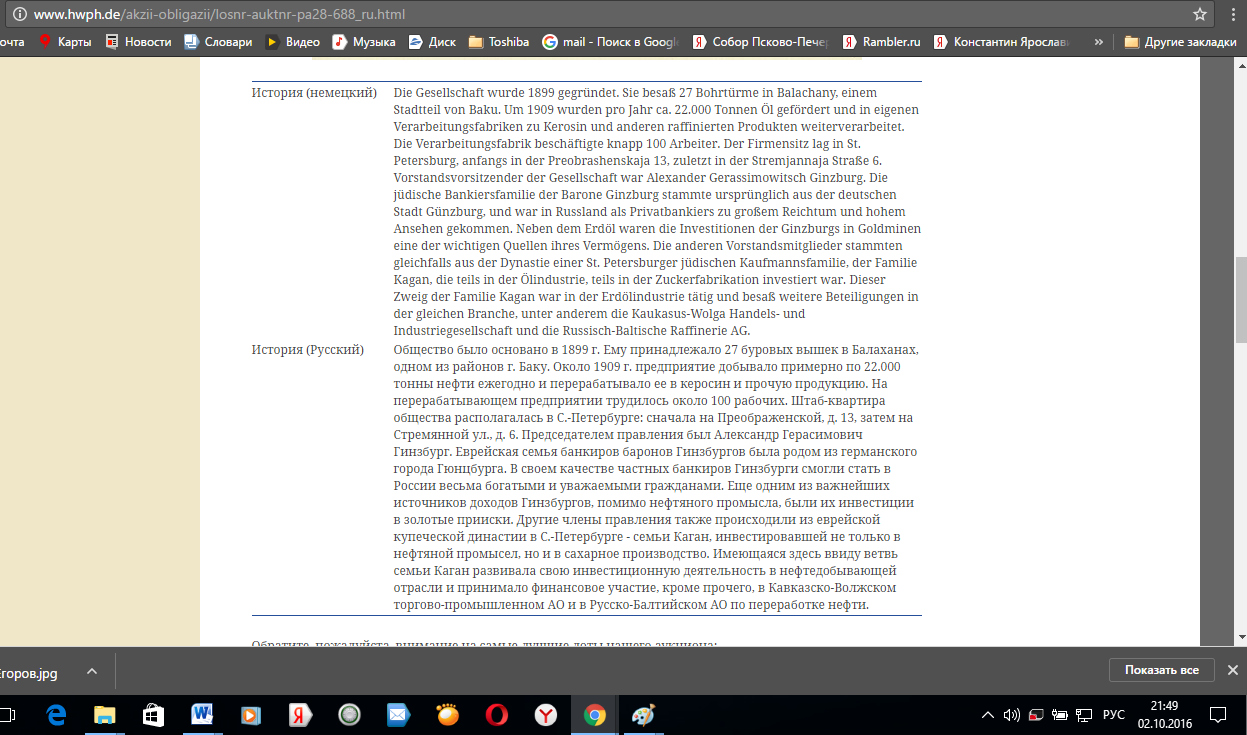Show hidden system tray icons

[988, 715]
